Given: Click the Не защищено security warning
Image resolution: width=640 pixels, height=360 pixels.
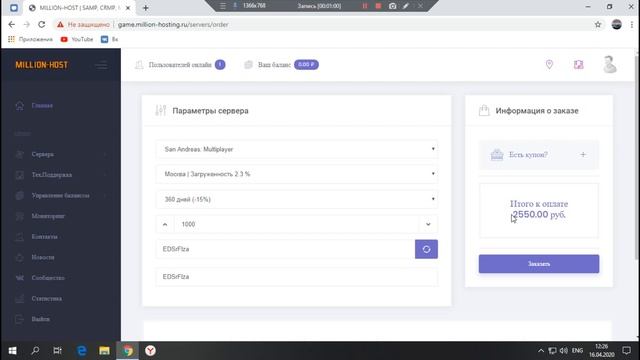Looking at the screenshot, I should (x=84, y=24).
